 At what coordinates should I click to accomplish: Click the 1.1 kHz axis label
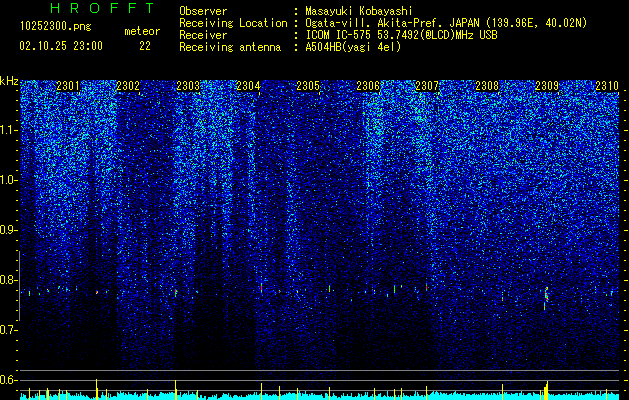click(x=9, y=130)
